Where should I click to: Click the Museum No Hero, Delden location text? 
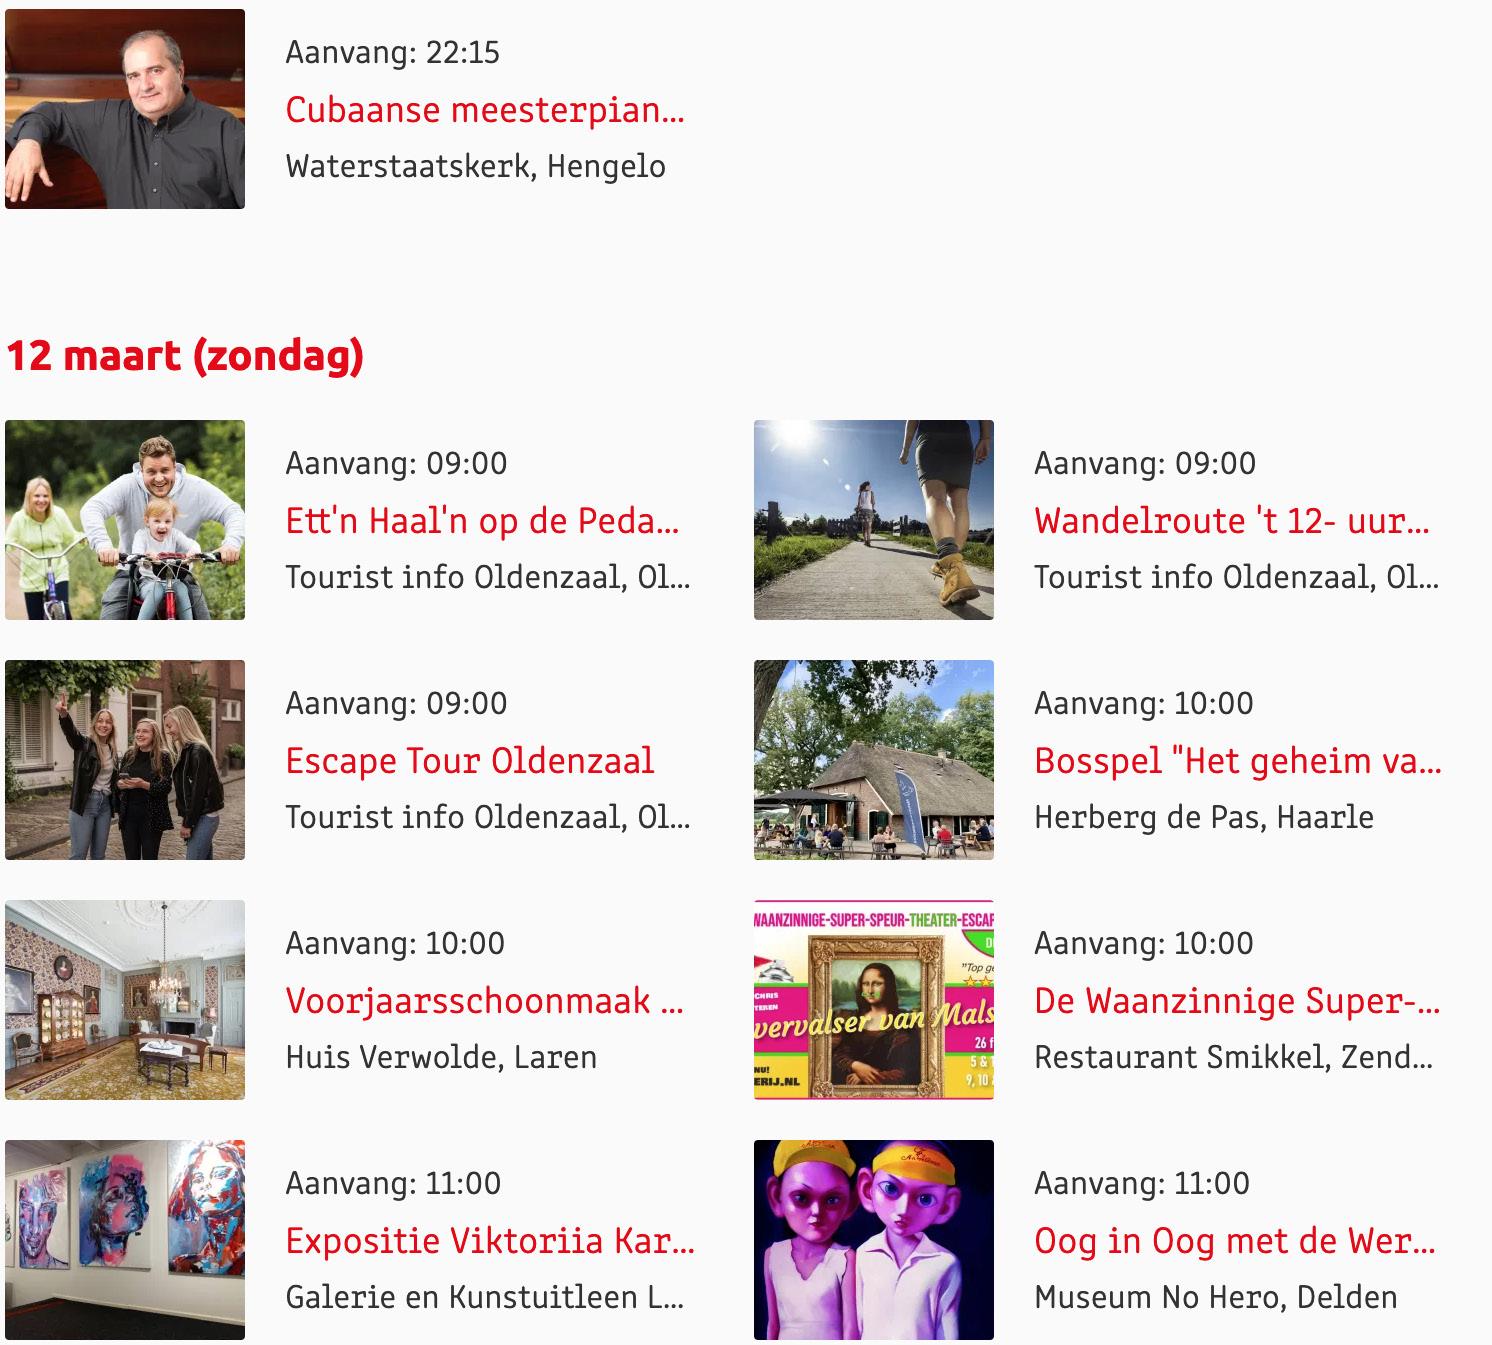click(1216, 1297)
